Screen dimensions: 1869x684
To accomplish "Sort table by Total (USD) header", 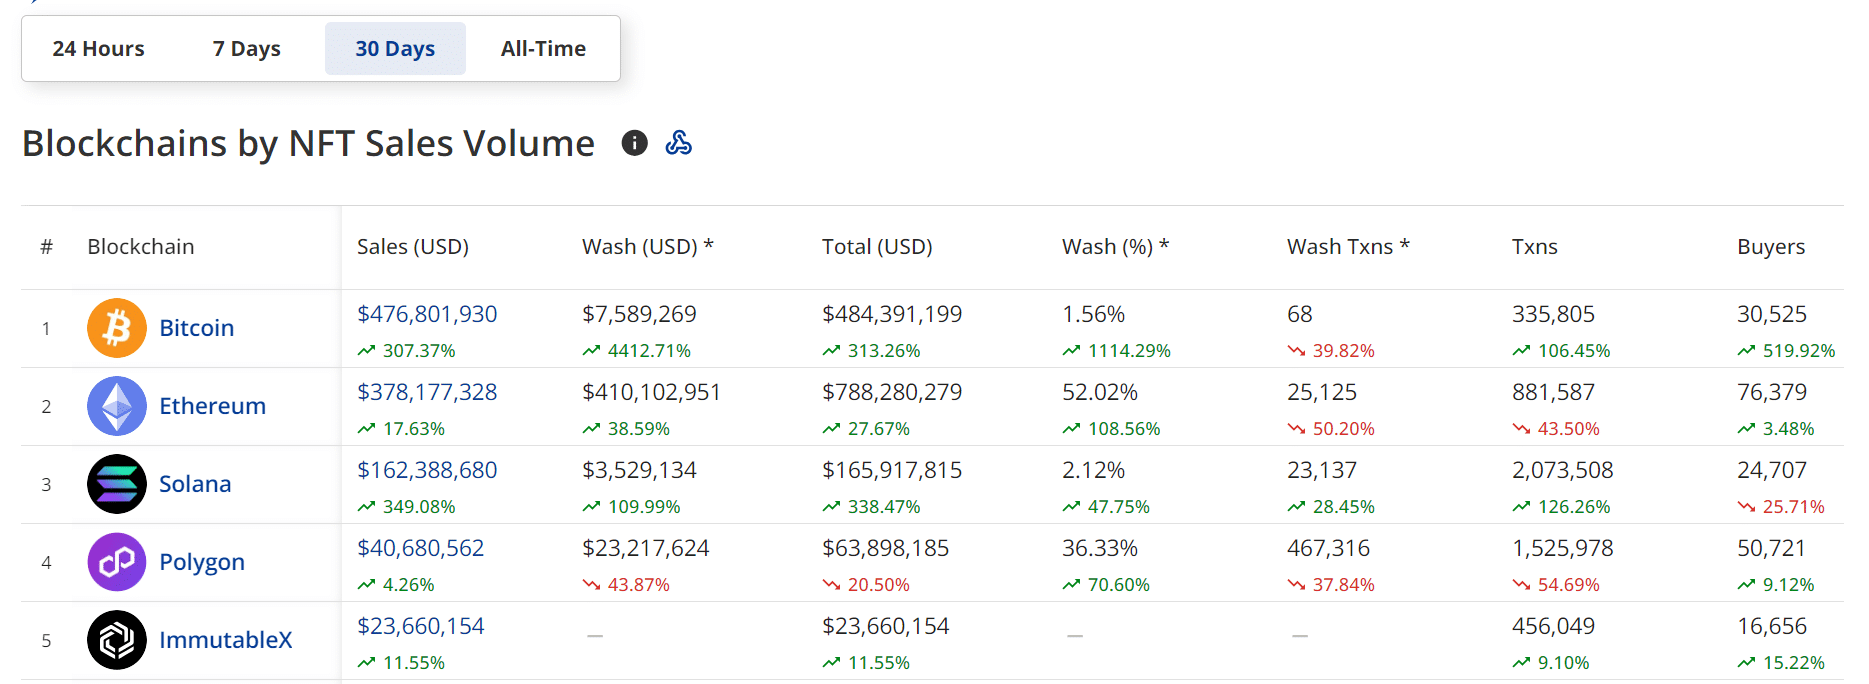I will [x=876, y=247].
